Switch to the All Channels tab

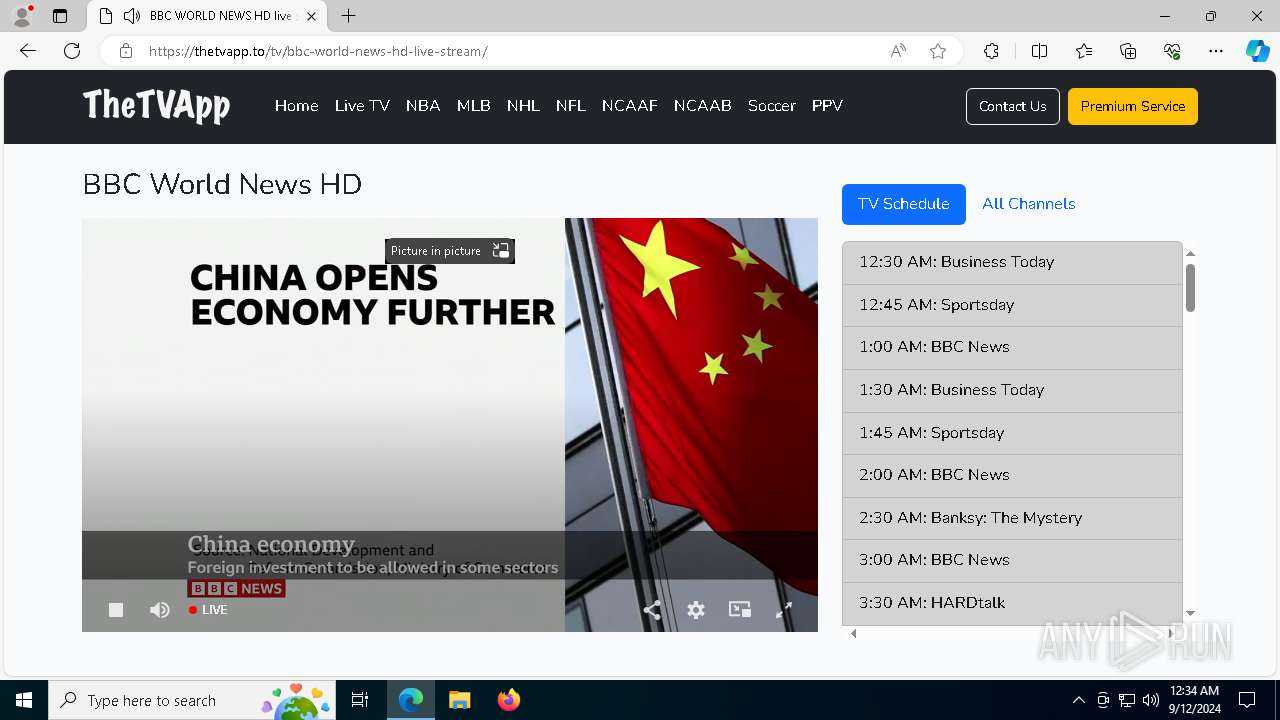tap(1029, 204)
